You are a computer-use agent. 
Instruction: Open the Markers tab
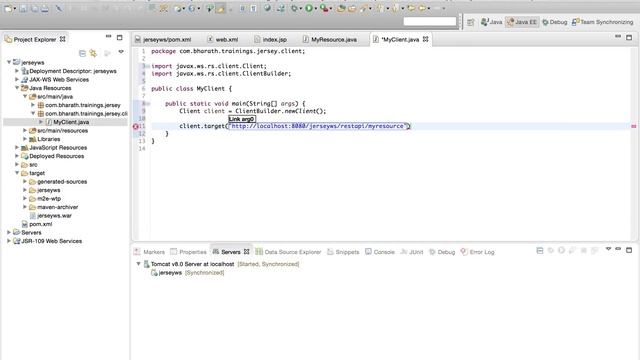(x=149, y=252)
